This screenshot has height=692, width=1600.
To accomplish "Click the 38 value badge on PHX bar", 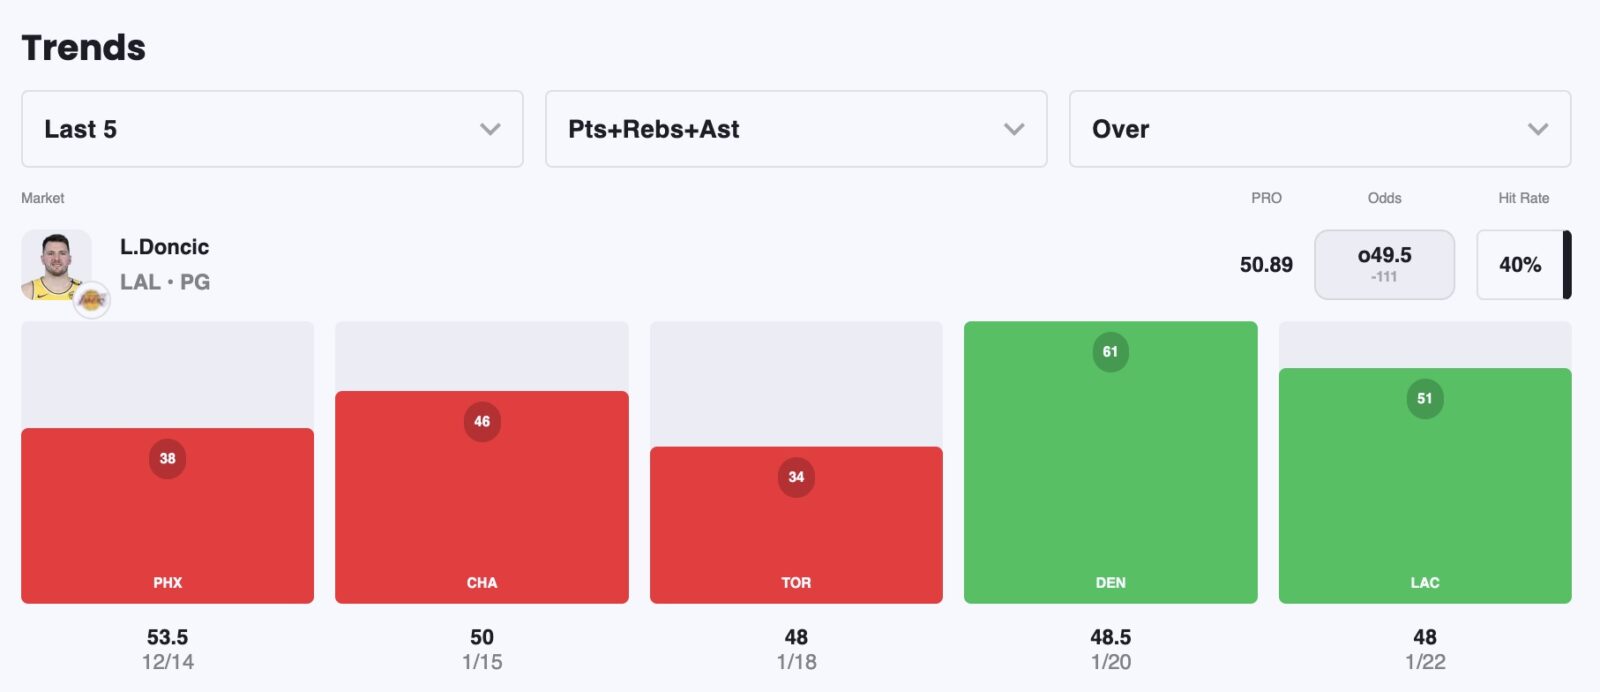I will point(167,459).
